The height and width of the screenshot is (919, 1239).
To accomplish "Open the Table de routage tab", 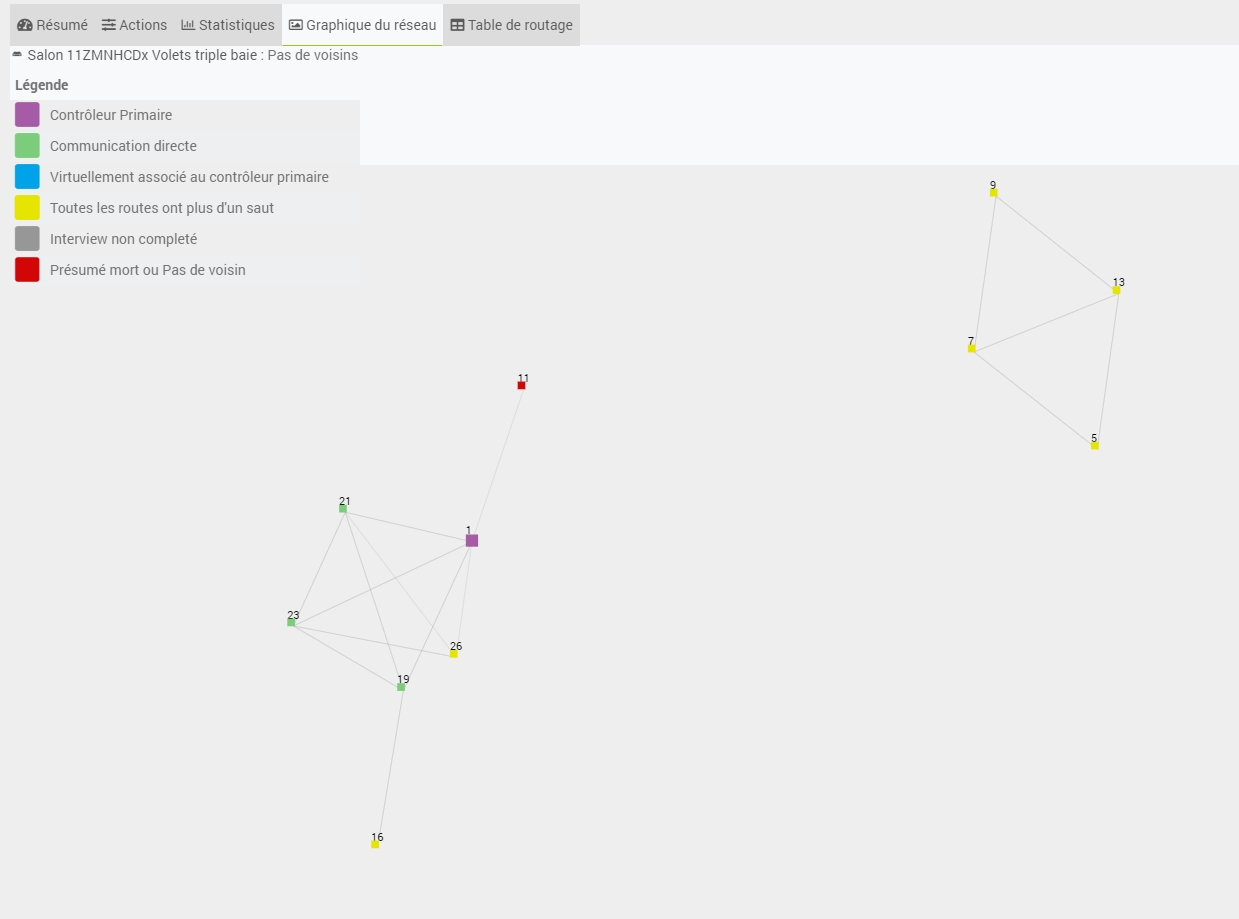I will (511, 25).
